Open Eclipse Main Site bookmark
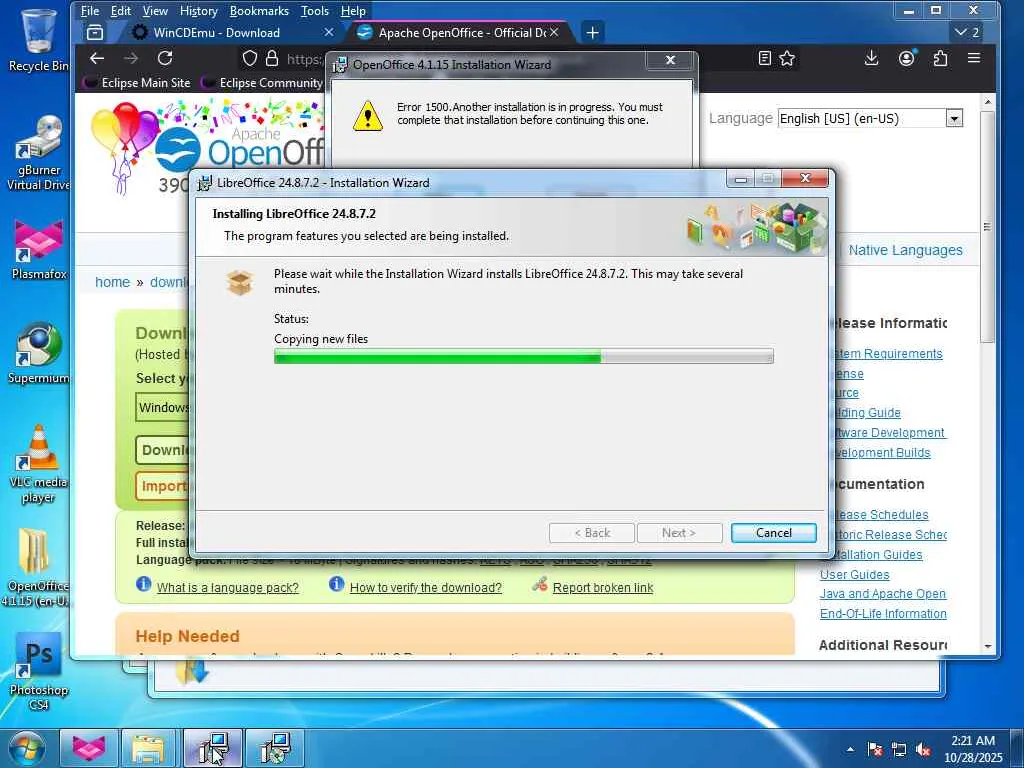The height and width of the screenshot is (768, 1024). point(137,82)
